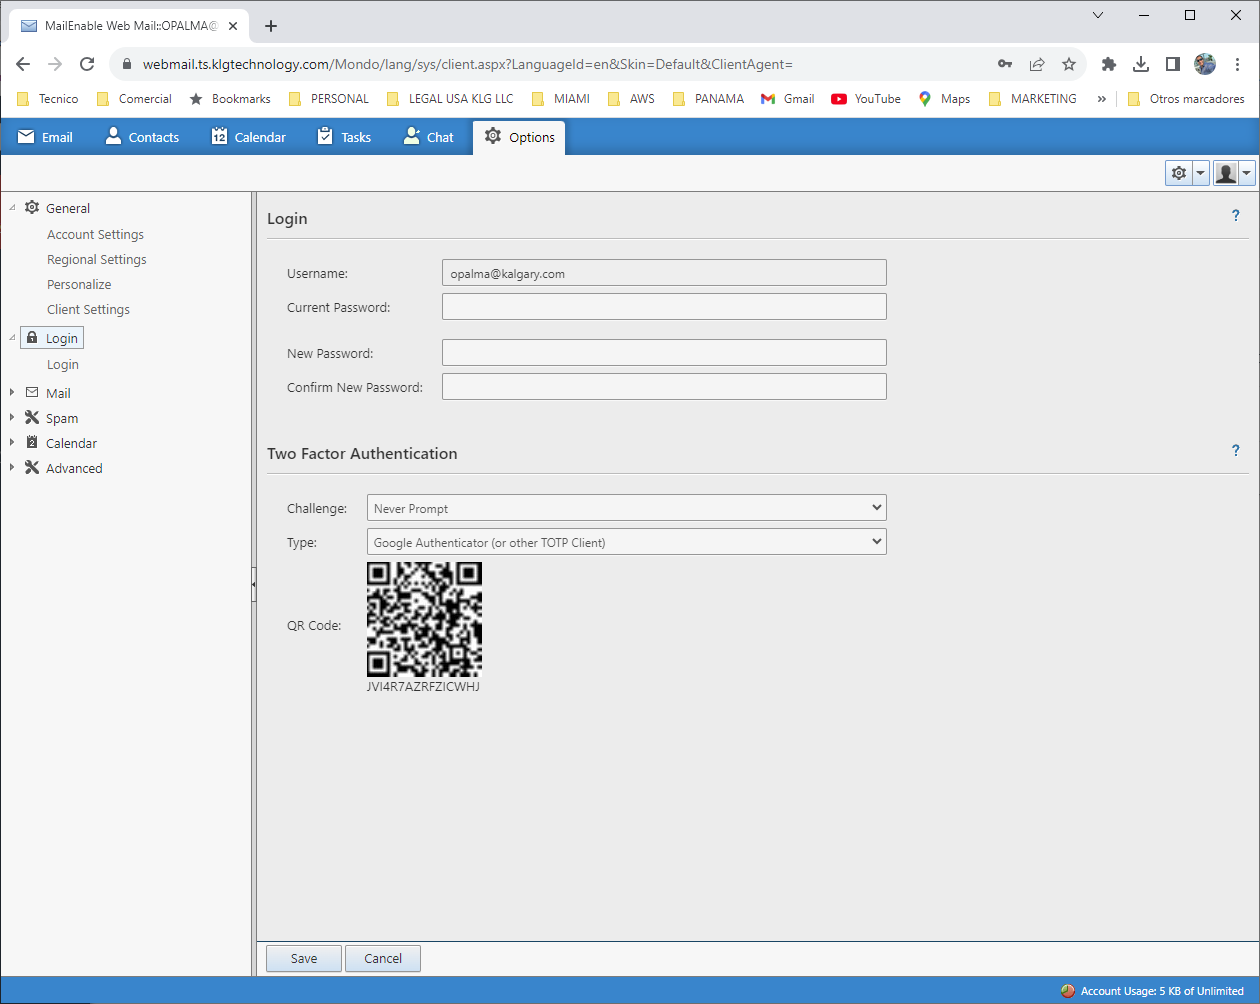Image resolution: width=1260 pixels, height=1004 pixels.
Task: Open the Chat tab
Action: (x=428, y=137)
